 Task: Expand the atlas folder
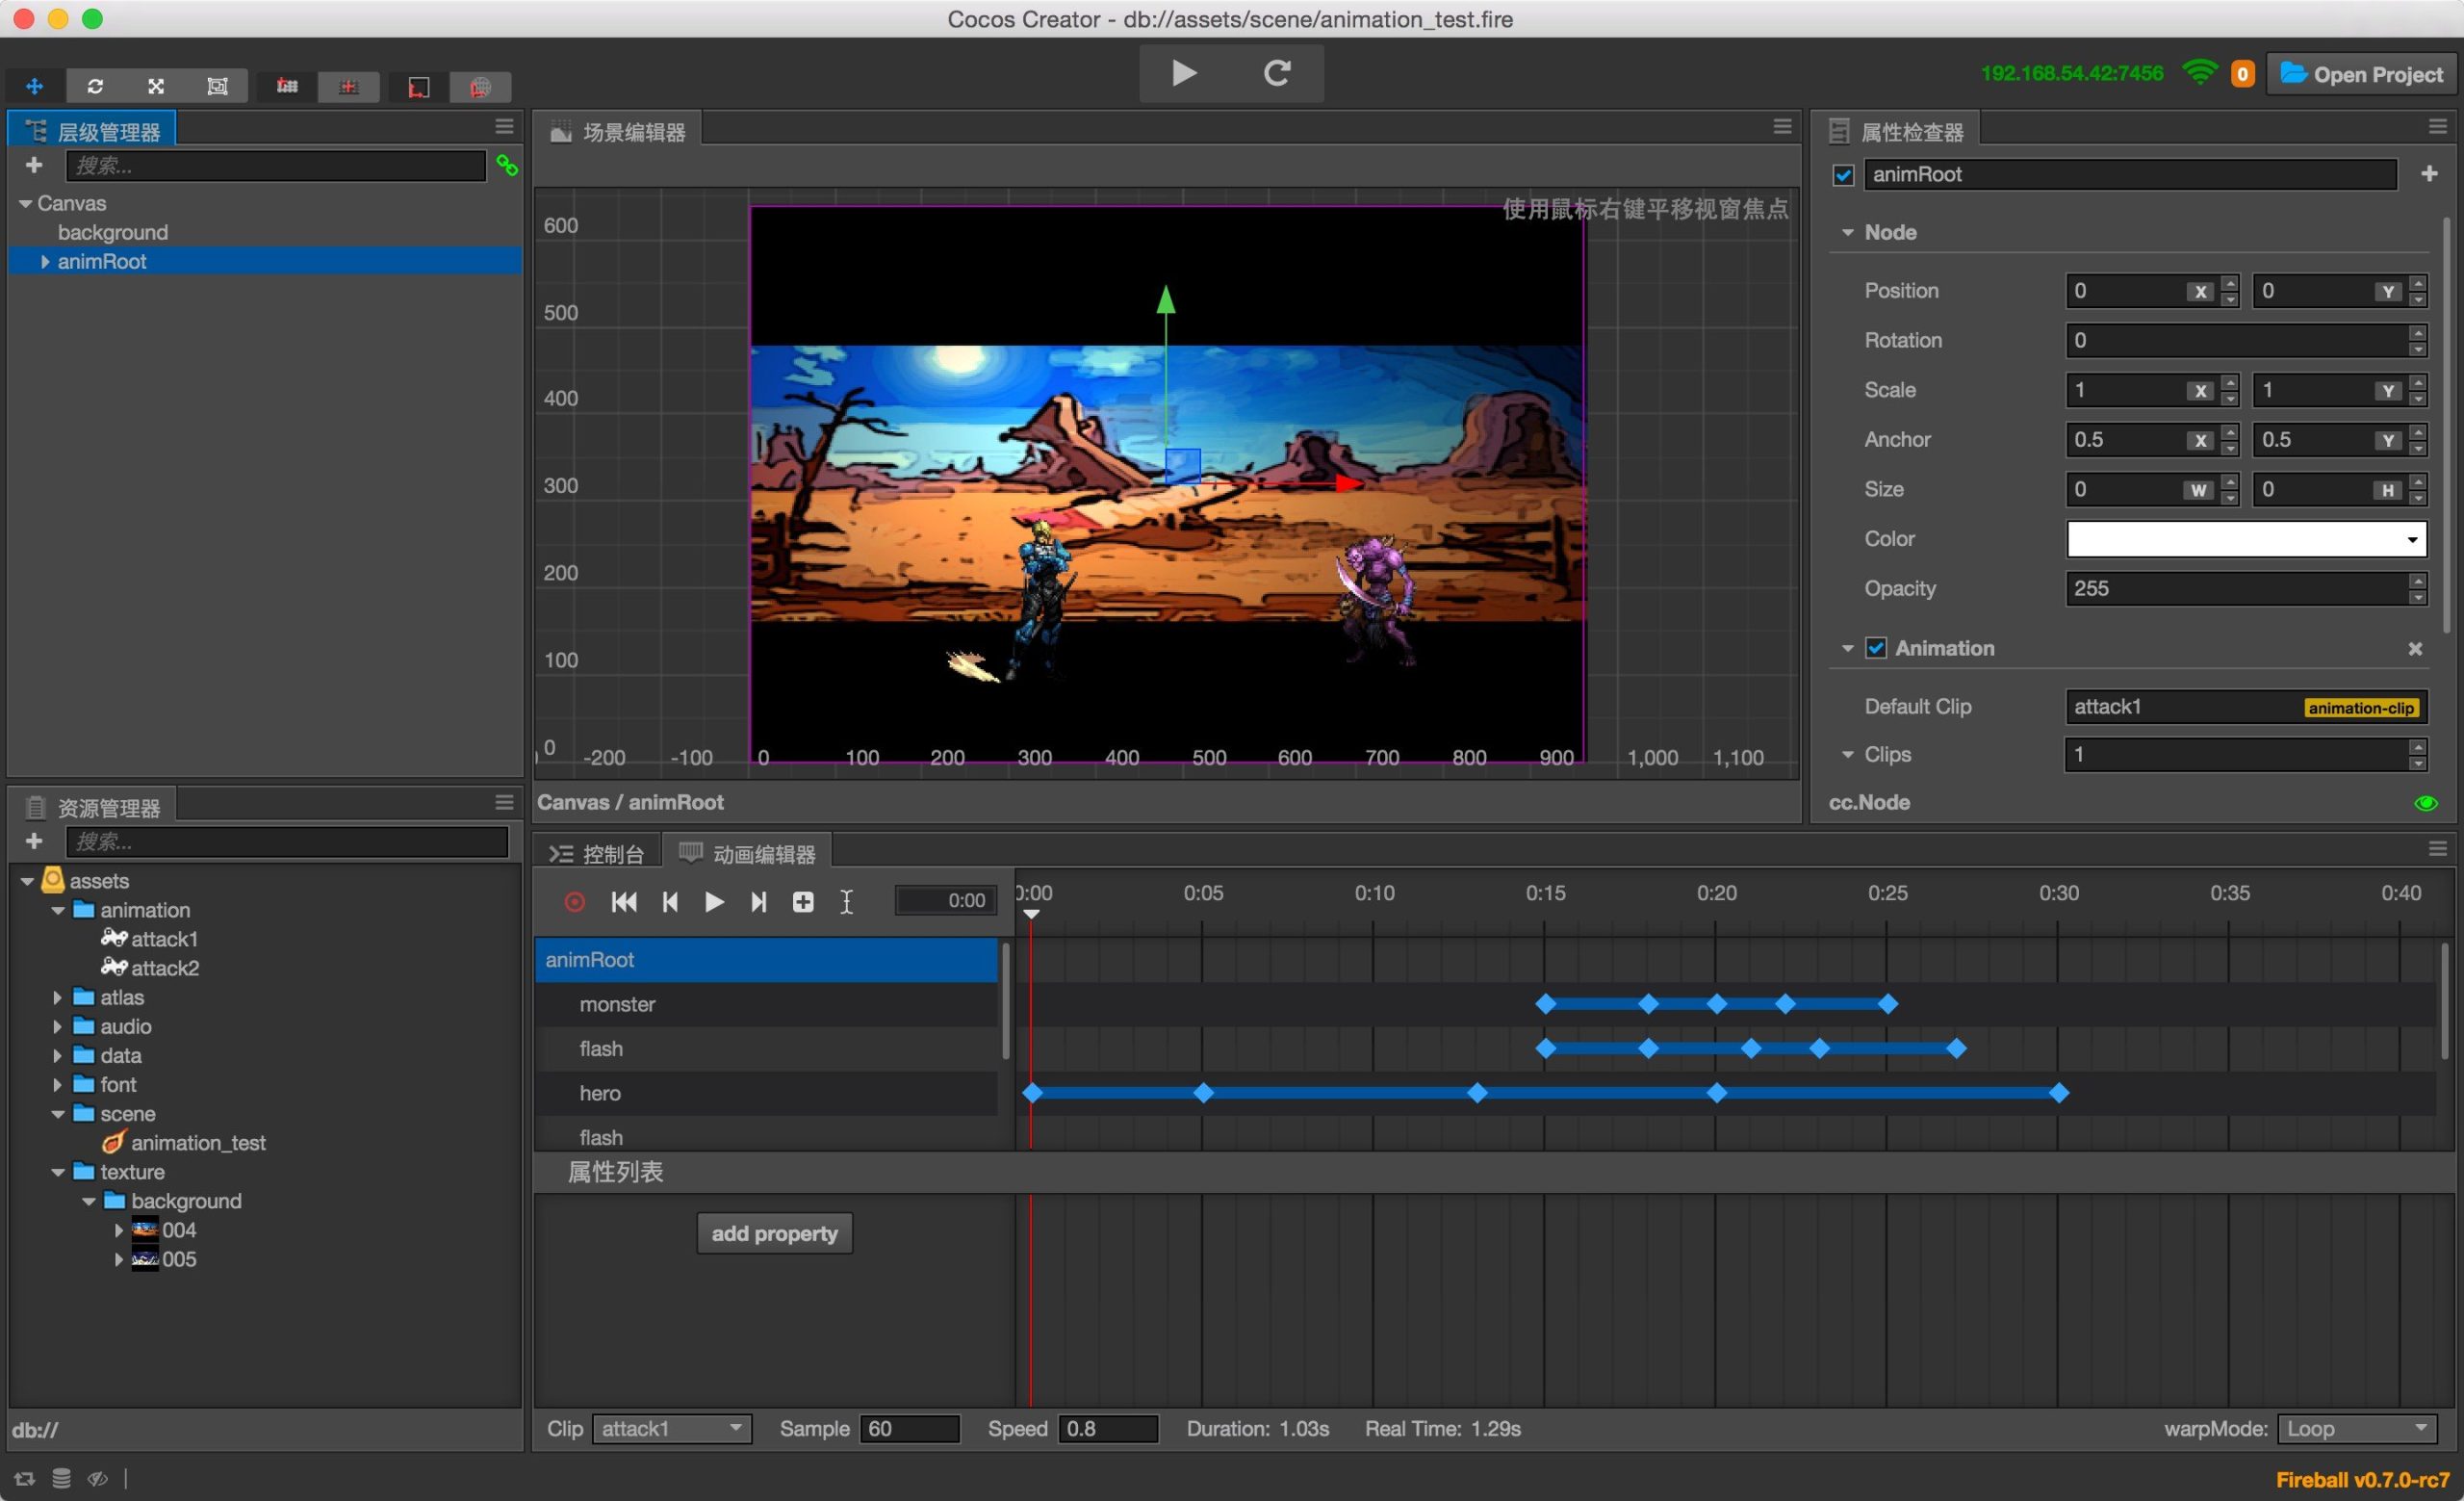[x=57, y=997]
